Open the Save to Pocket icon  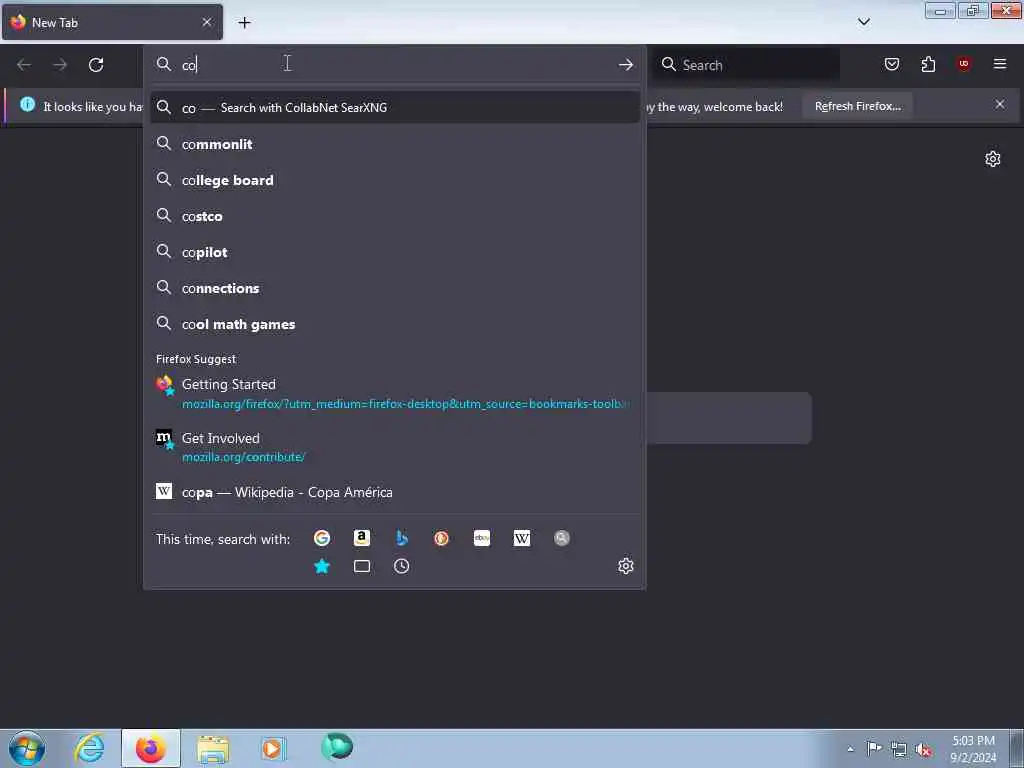coord(892,64)
